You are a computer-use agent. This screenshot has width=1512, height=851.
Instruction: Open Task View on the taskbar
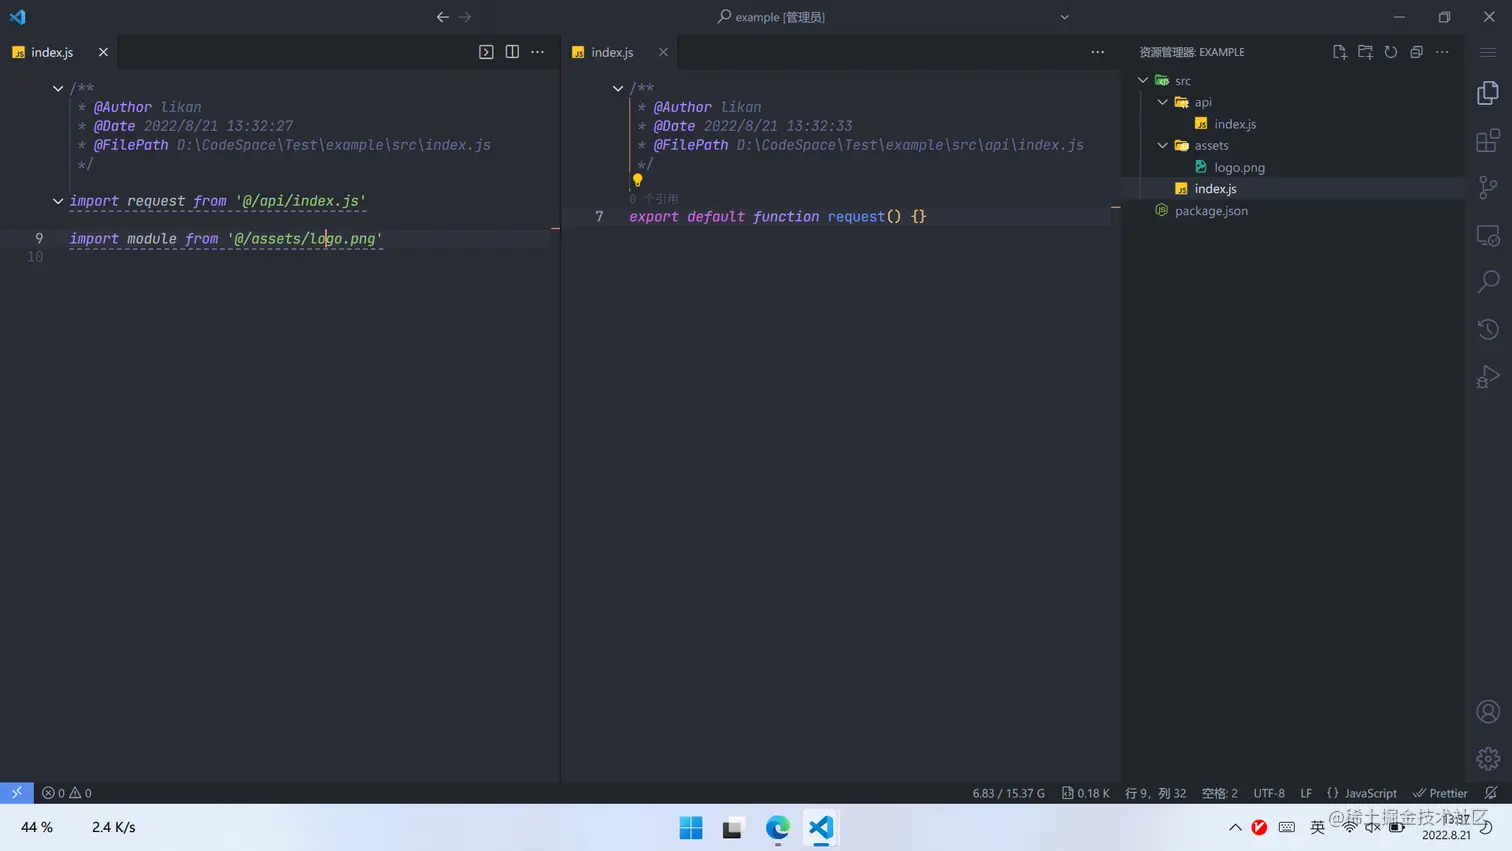pos(733,828)
